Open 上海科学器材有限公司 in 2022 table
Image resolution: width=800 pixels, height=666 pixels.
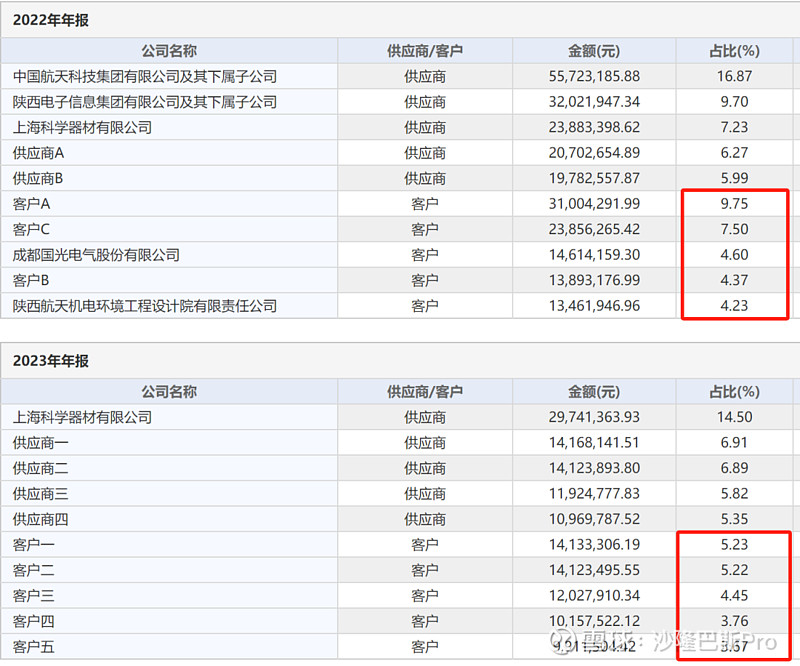(84, 127)
